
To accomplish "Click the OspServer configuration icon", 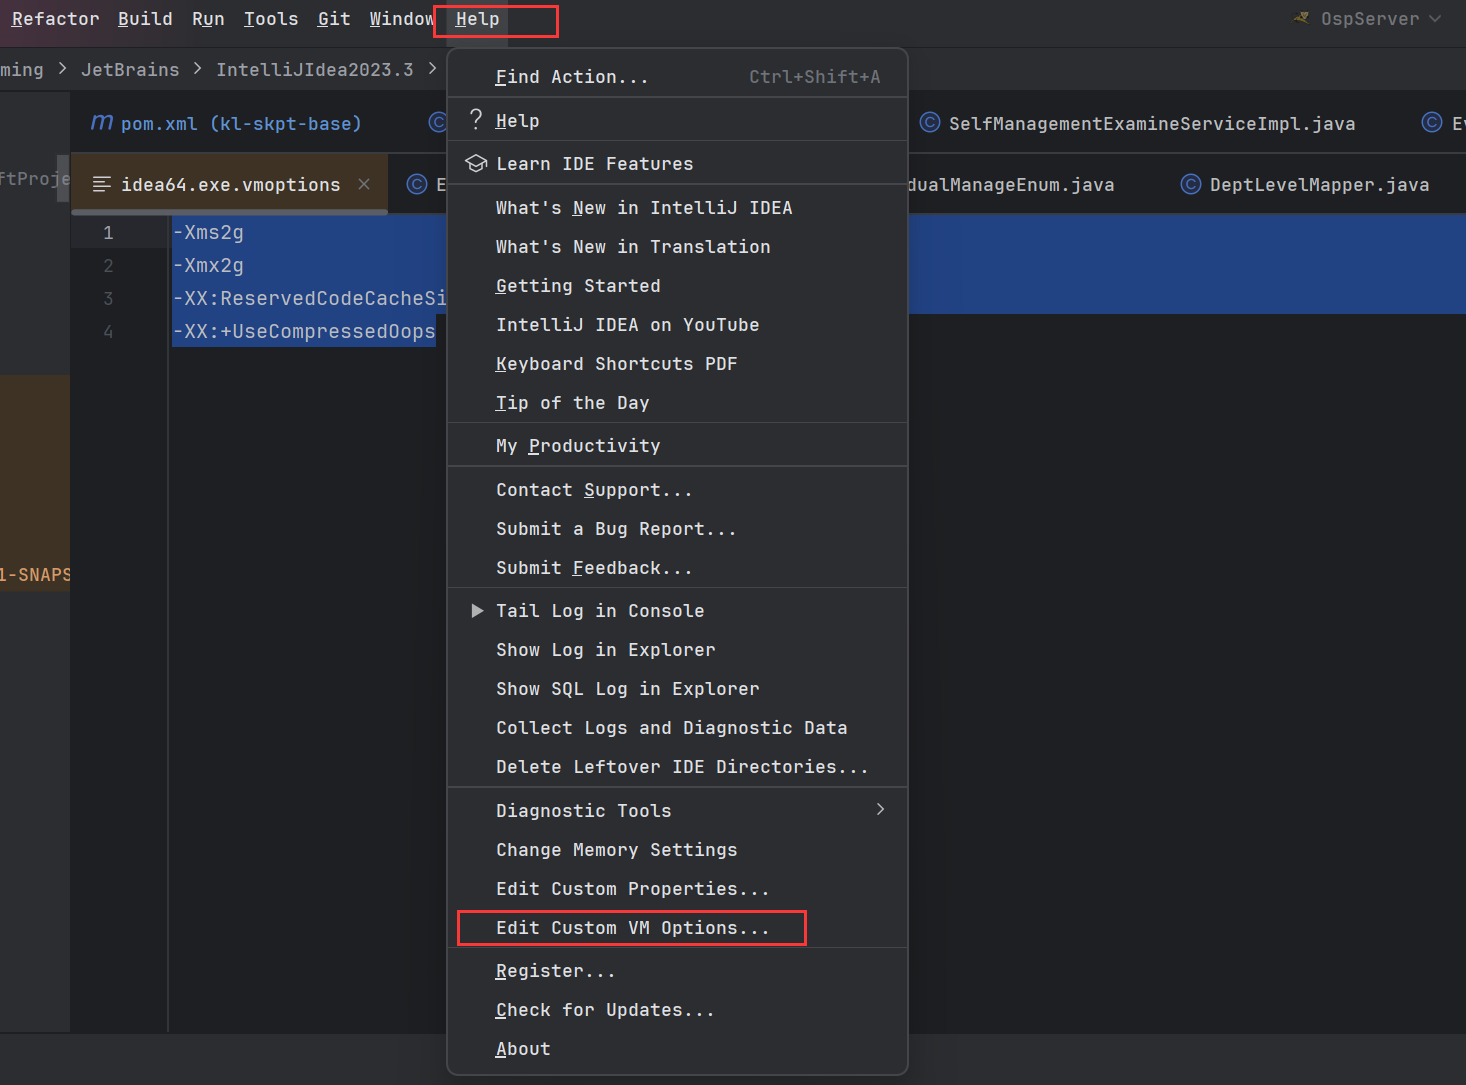I will [x=1301, y=18].
